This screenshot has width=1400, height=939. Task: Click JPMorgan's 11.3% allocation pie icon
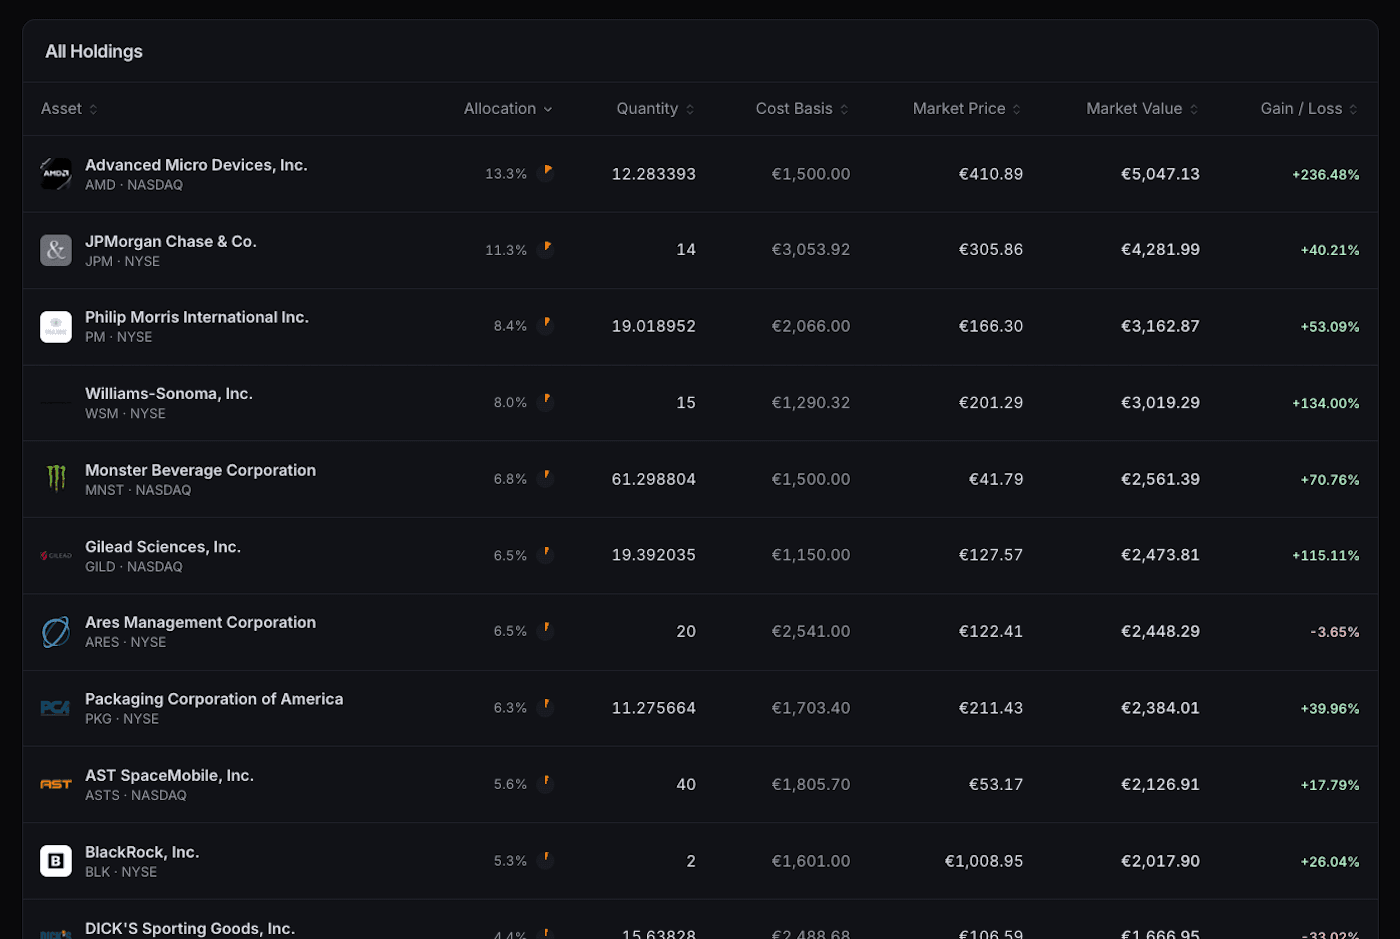click(546, 249)
